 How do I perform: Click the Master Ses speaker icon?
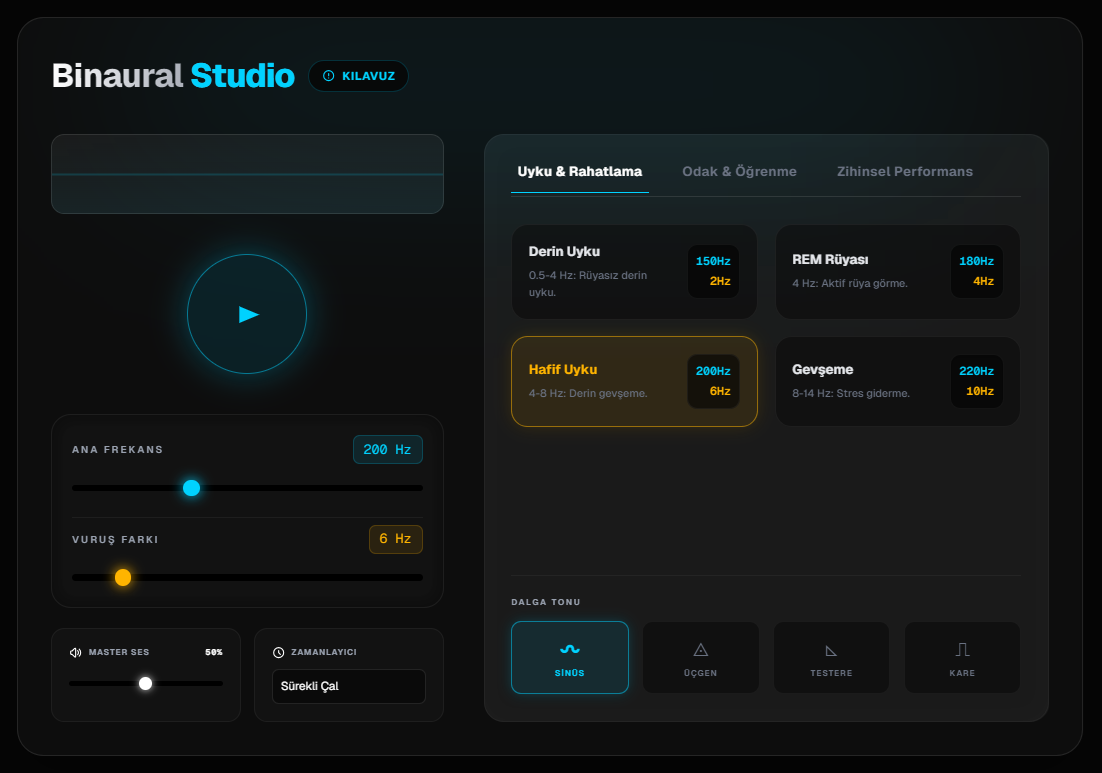tap(76, 652)
